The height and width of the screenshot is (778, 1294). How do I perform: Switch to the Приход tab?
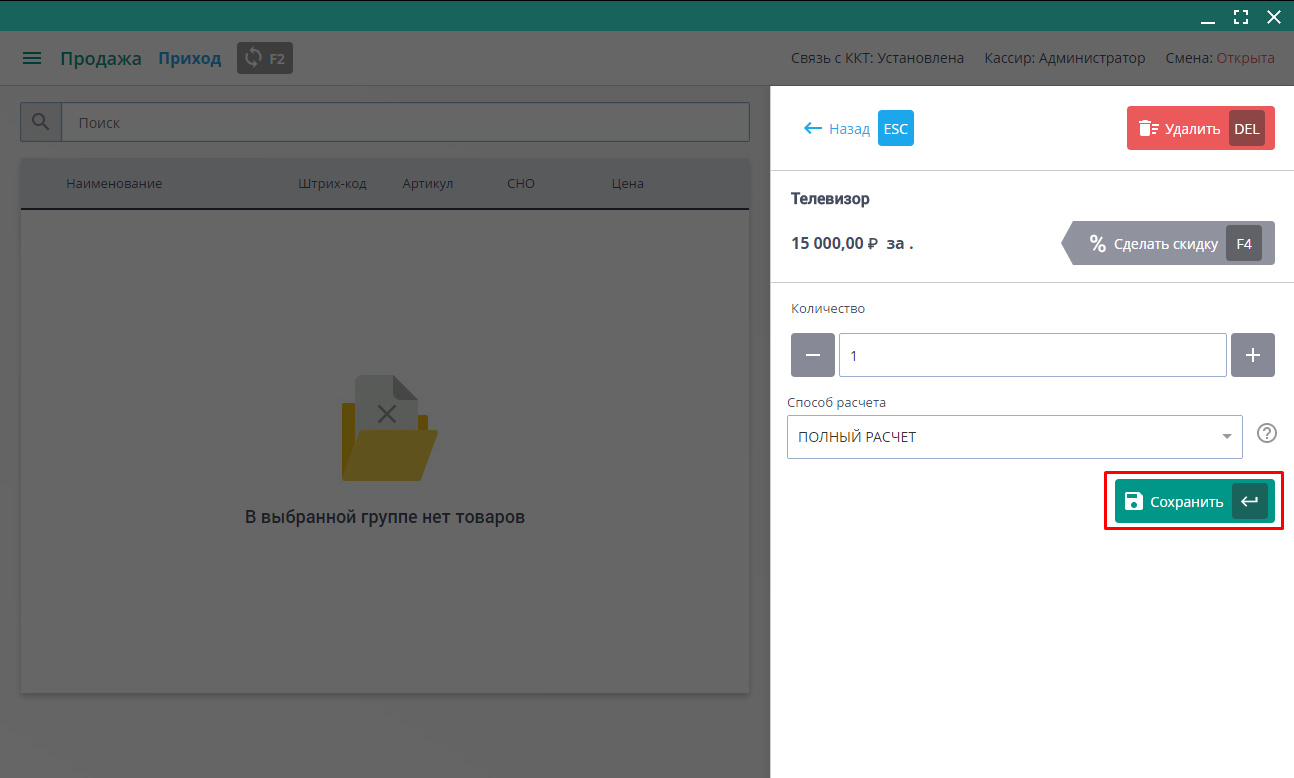pyautogui.click(x=190, y=59)
